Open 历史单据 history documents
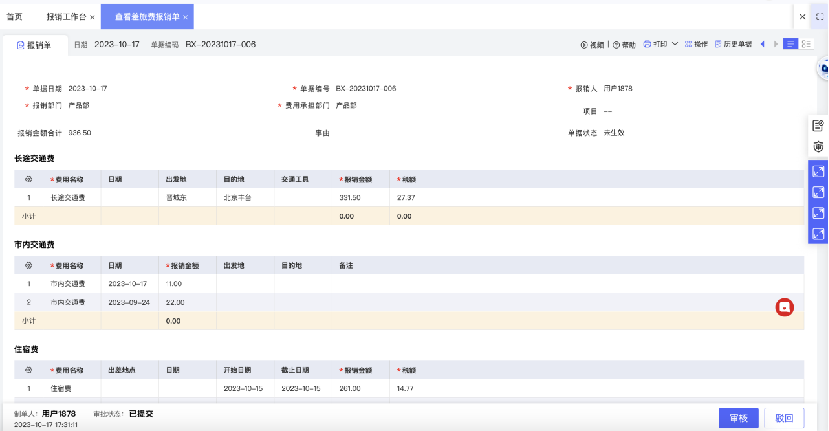Image resolution: width=829 pixels, height=431 pixels. (733, 44)
